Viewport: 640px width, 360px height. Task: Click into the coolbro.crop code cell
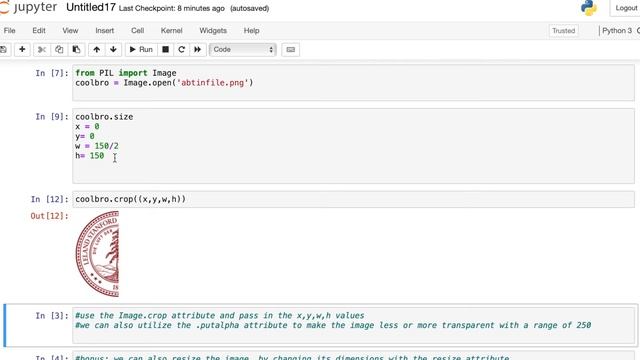(x=353, y=199)
